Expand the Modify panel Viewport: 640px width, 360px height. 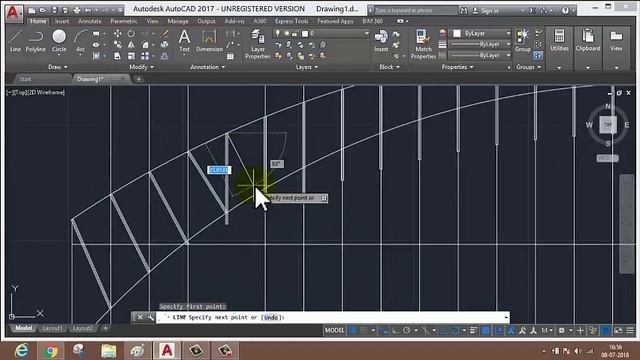[142, 67]
